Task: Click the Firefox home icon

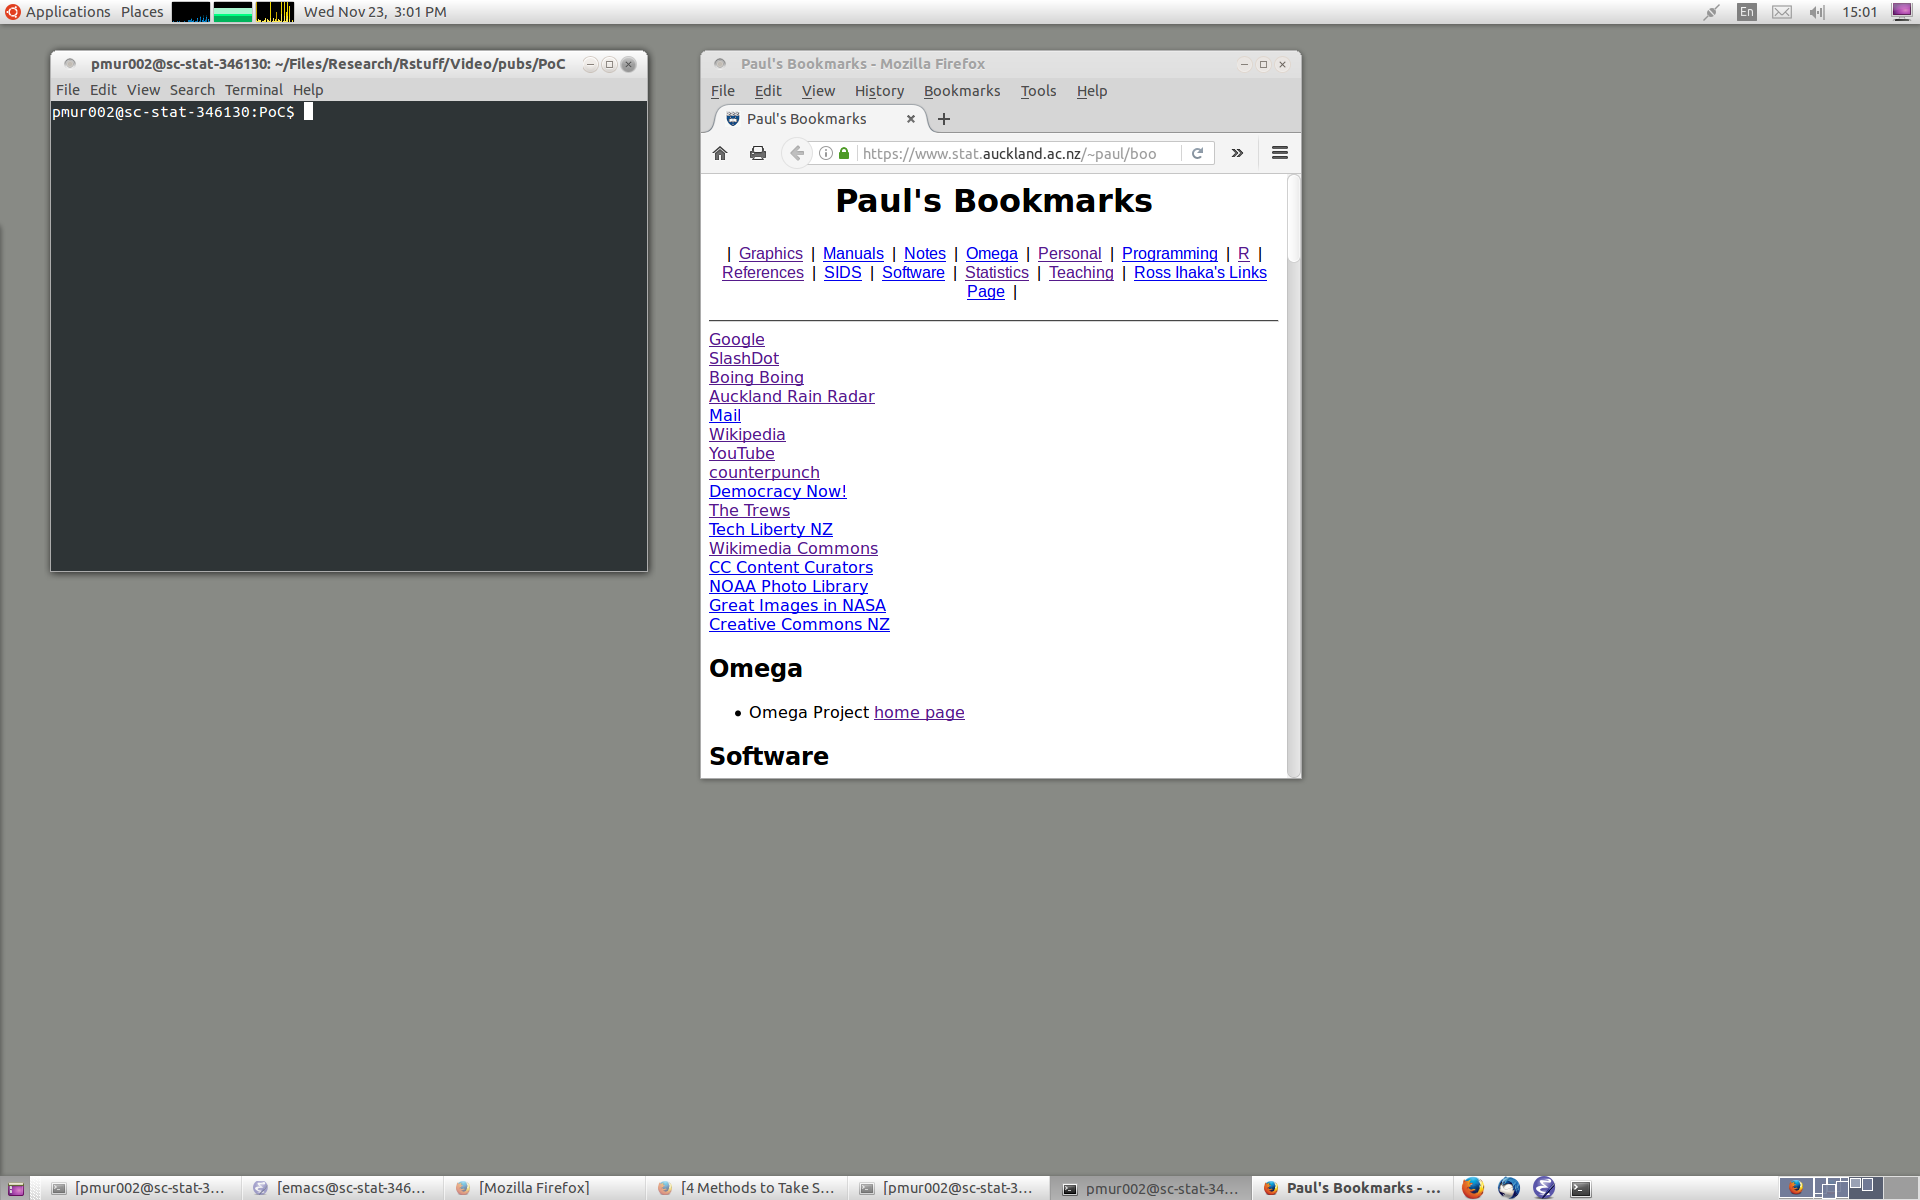Action: point(720,153)
